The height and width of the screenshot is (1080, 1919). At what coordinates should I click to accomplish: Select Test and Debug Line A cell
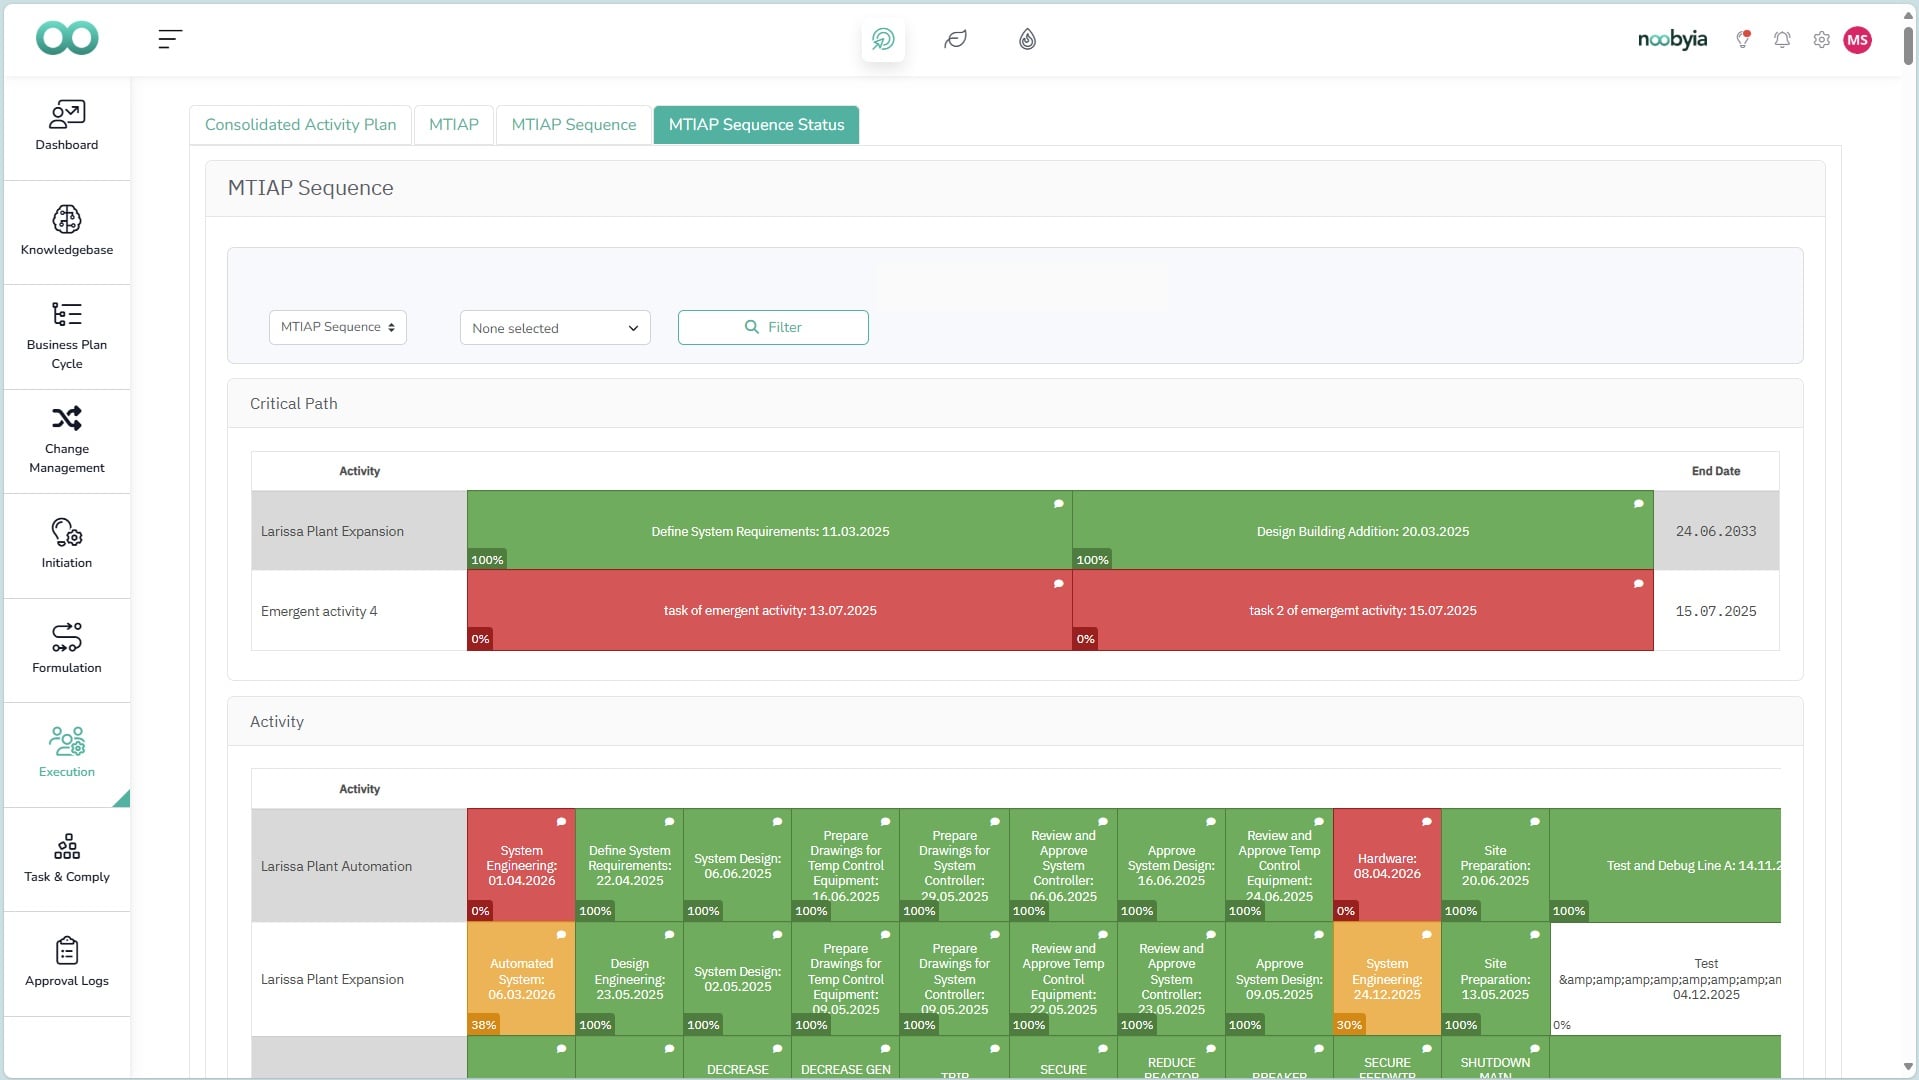1666,866
